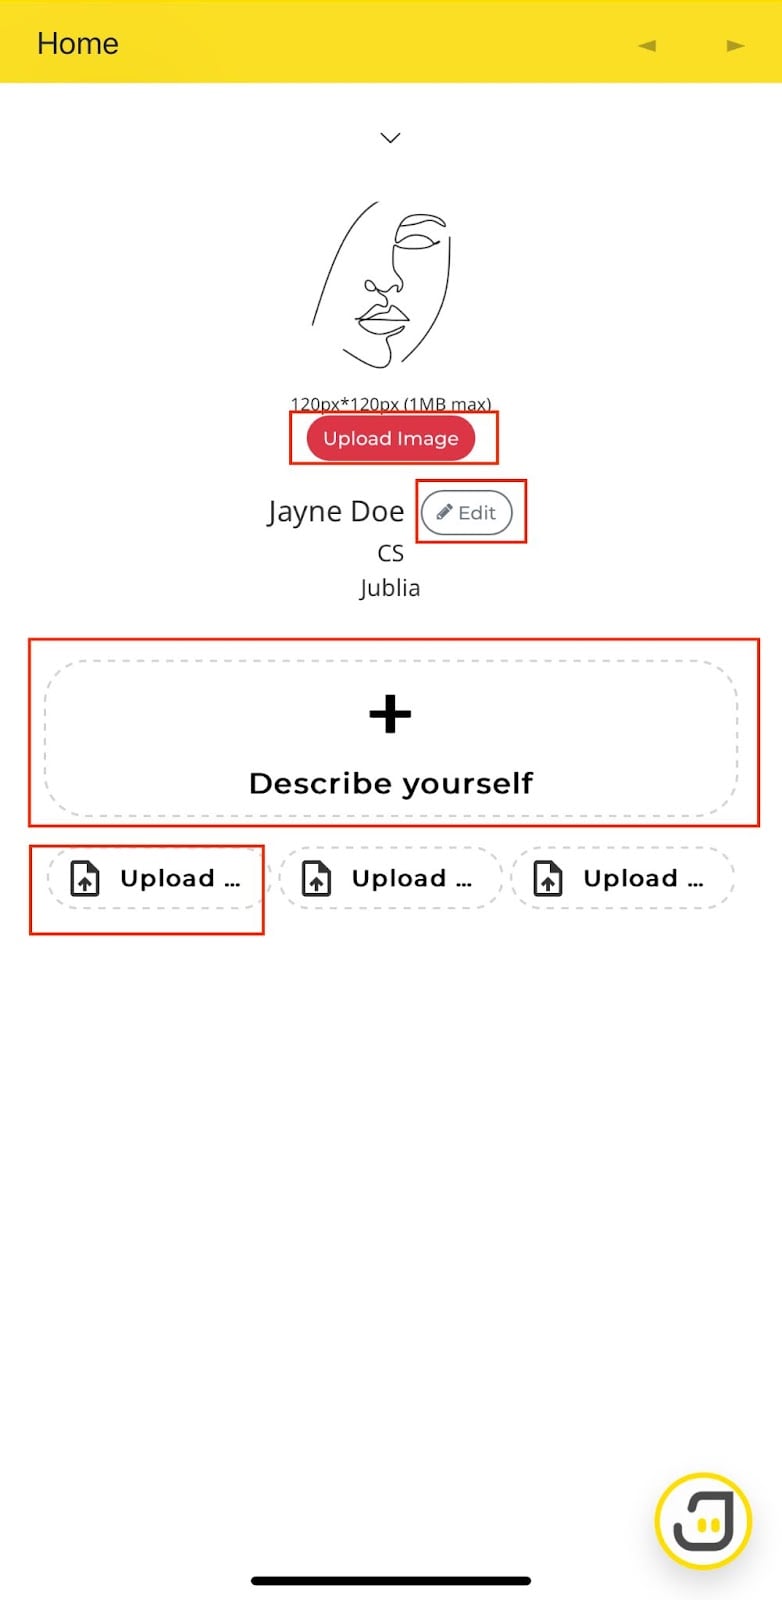The height and width of the screenshot is (1600, 782).
Task: Tap the Jublia company name under CS
Action: pyautogui.click(x=390, y=588)
